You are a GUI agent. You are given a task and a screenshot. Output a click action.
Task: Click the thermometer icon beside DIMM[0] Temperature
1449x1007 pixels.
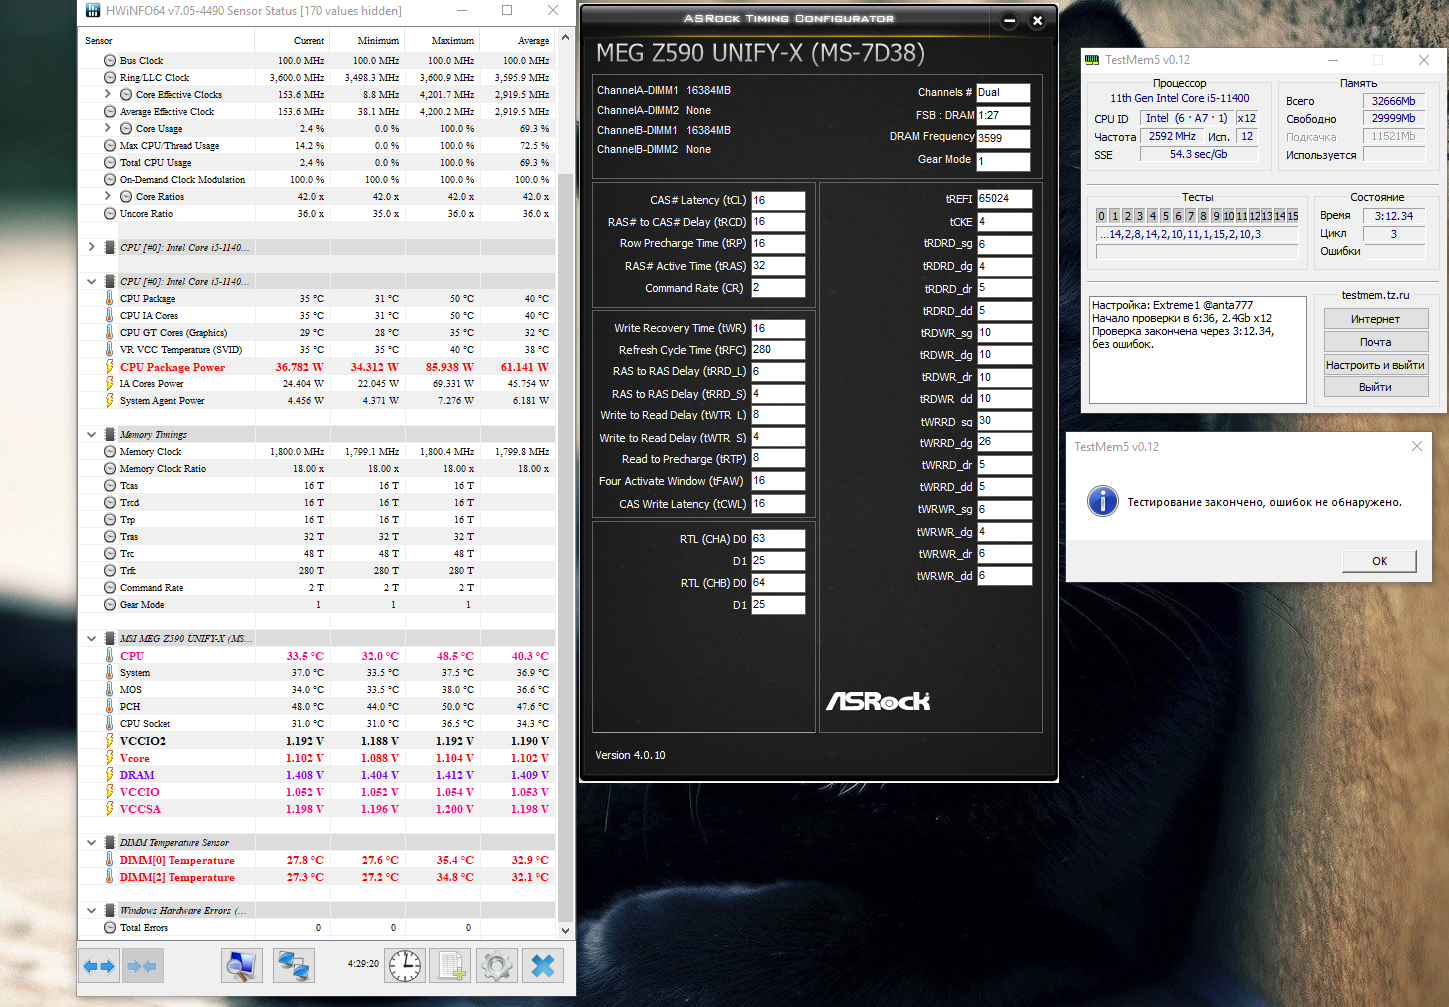click(110, 860)
